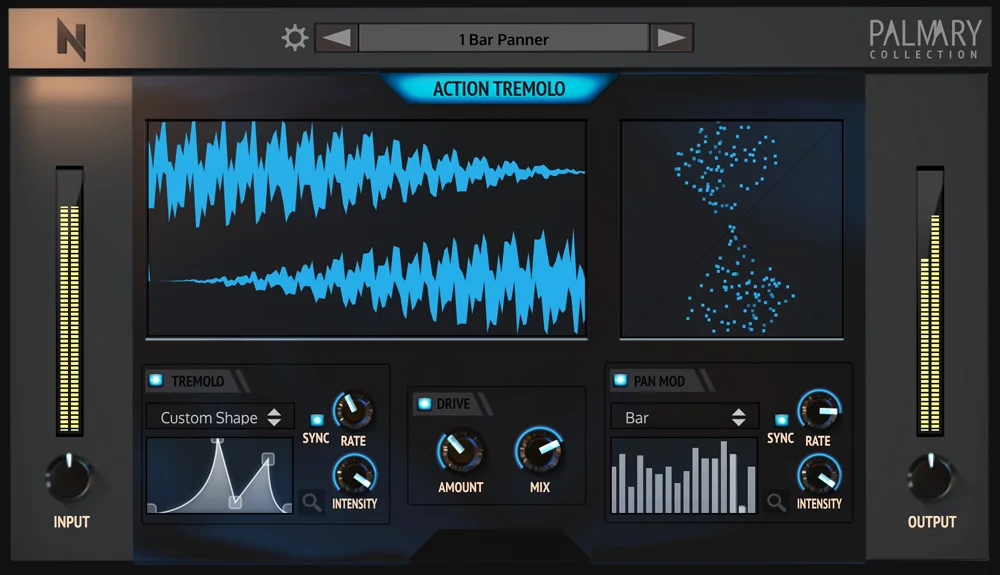Click the Input level knob
This screenshot has width=1000, height=575.
(x=70, y=477)
